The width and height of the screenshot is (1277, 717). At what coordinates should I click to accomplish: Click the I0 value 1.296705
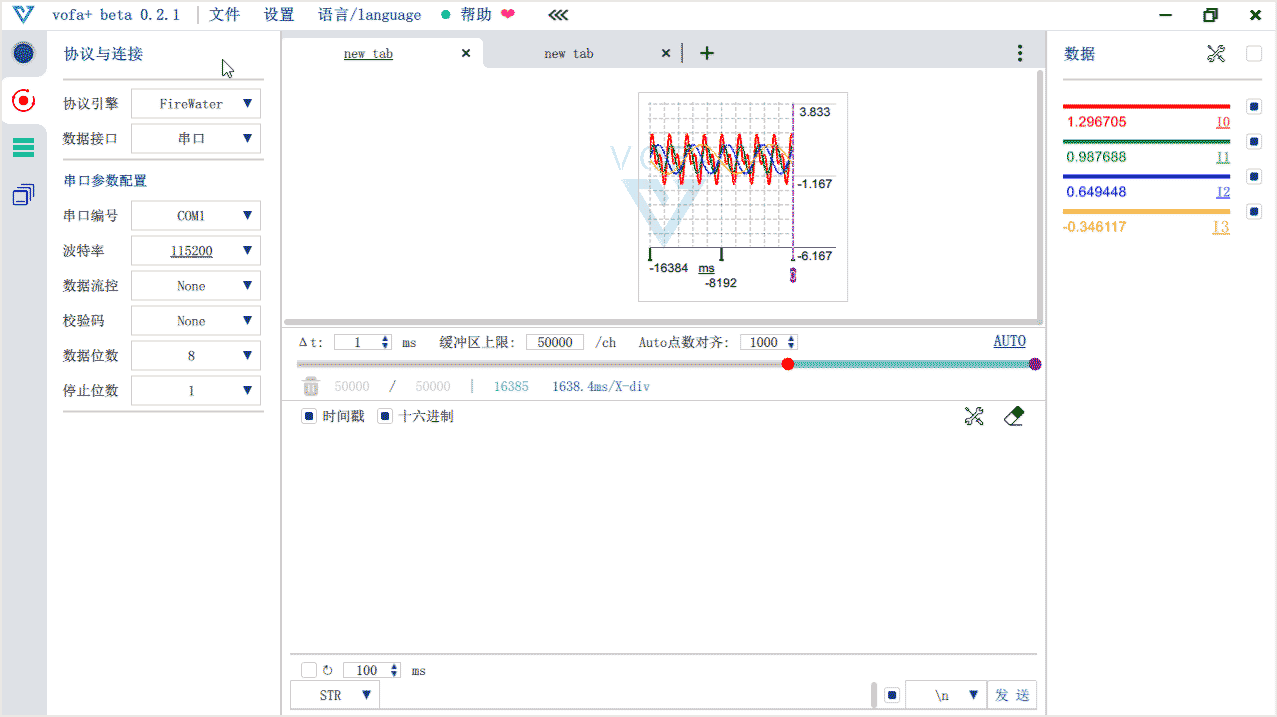1096,122
